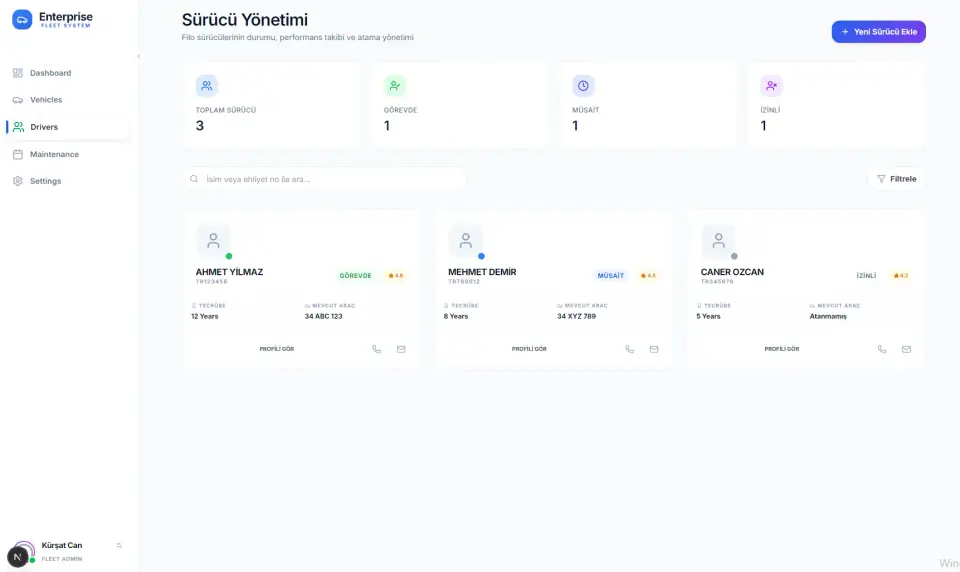
Task: Click the İzinli user-x icon
Action: click(771, 86)
